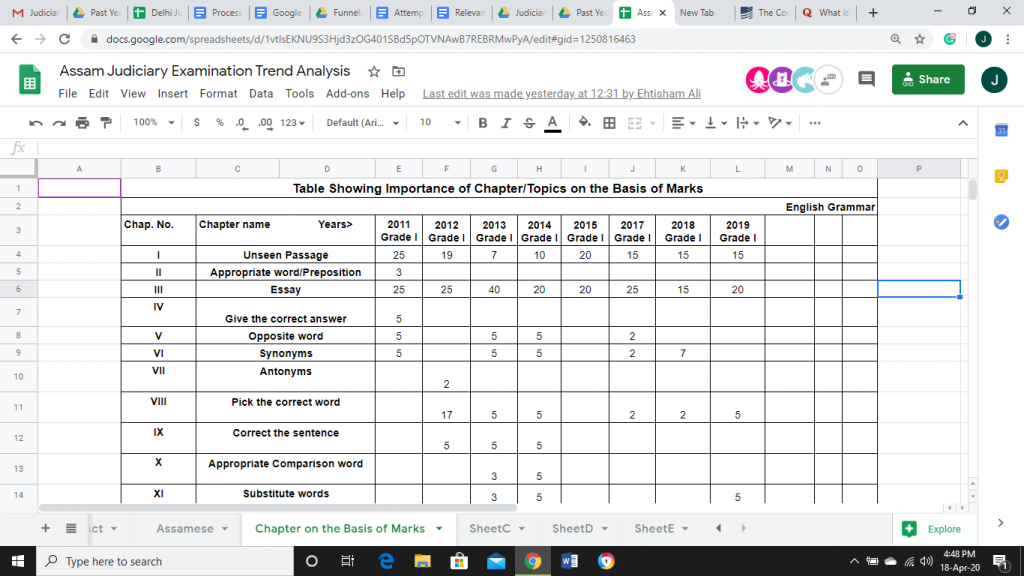Click the Undo arrow in the toolbar
This screenshot has height=576, width=1024.
click(36, 123)
